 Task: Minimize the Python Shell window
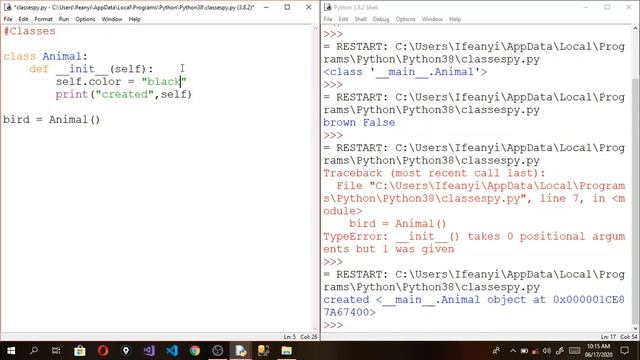tap(586, 7)
